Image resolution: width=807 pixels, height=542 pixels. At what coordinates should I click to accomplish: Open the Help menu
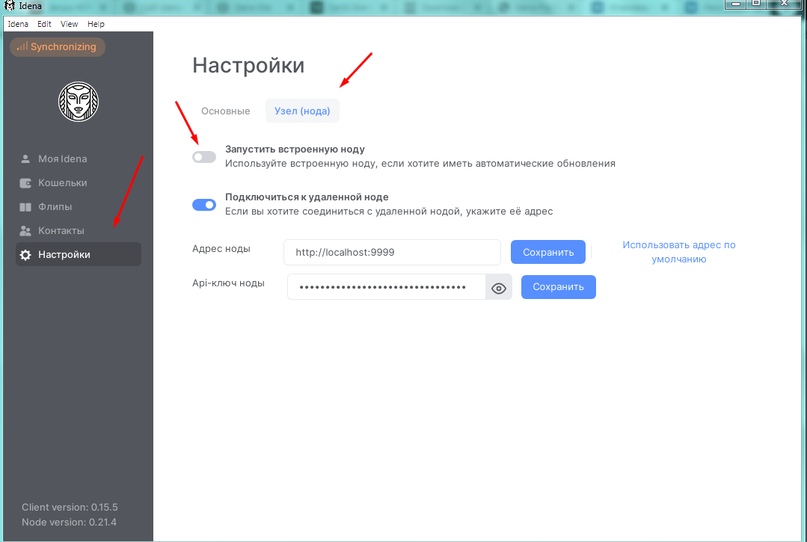pos(96,24)
